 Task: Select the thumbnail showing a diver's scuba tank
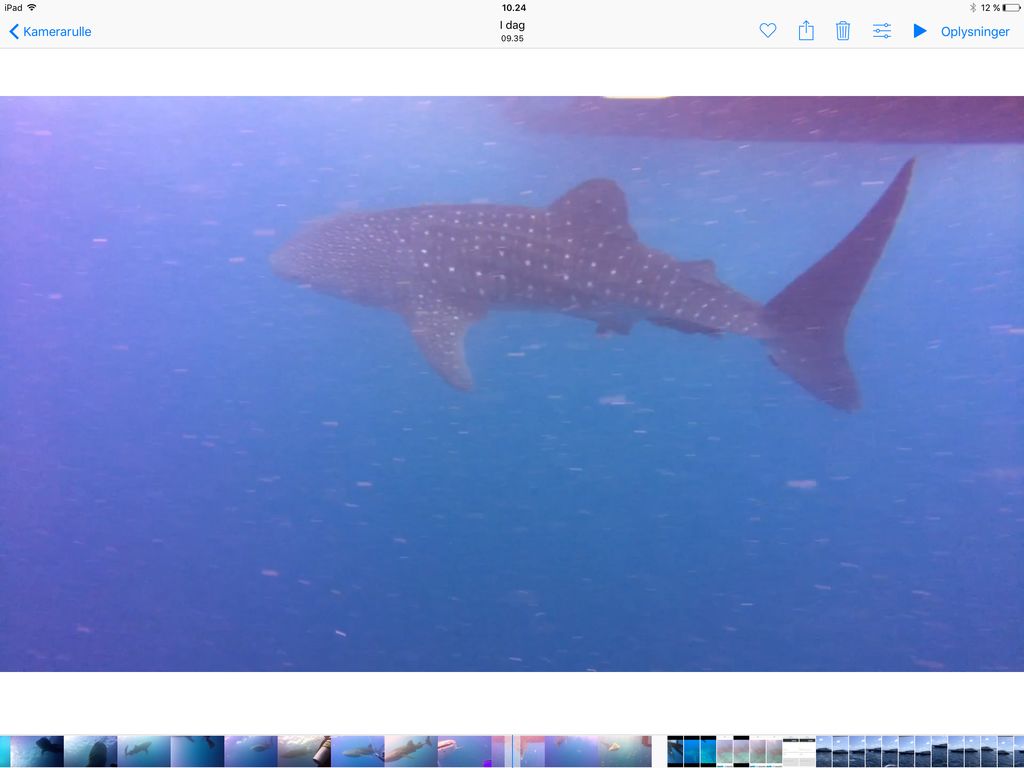point(304,751)
